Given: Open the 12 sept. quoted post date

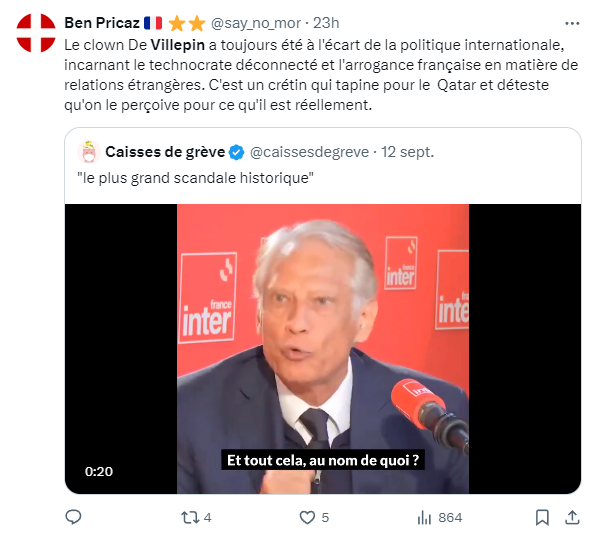Looking at the screenshot, I should 407,152.
